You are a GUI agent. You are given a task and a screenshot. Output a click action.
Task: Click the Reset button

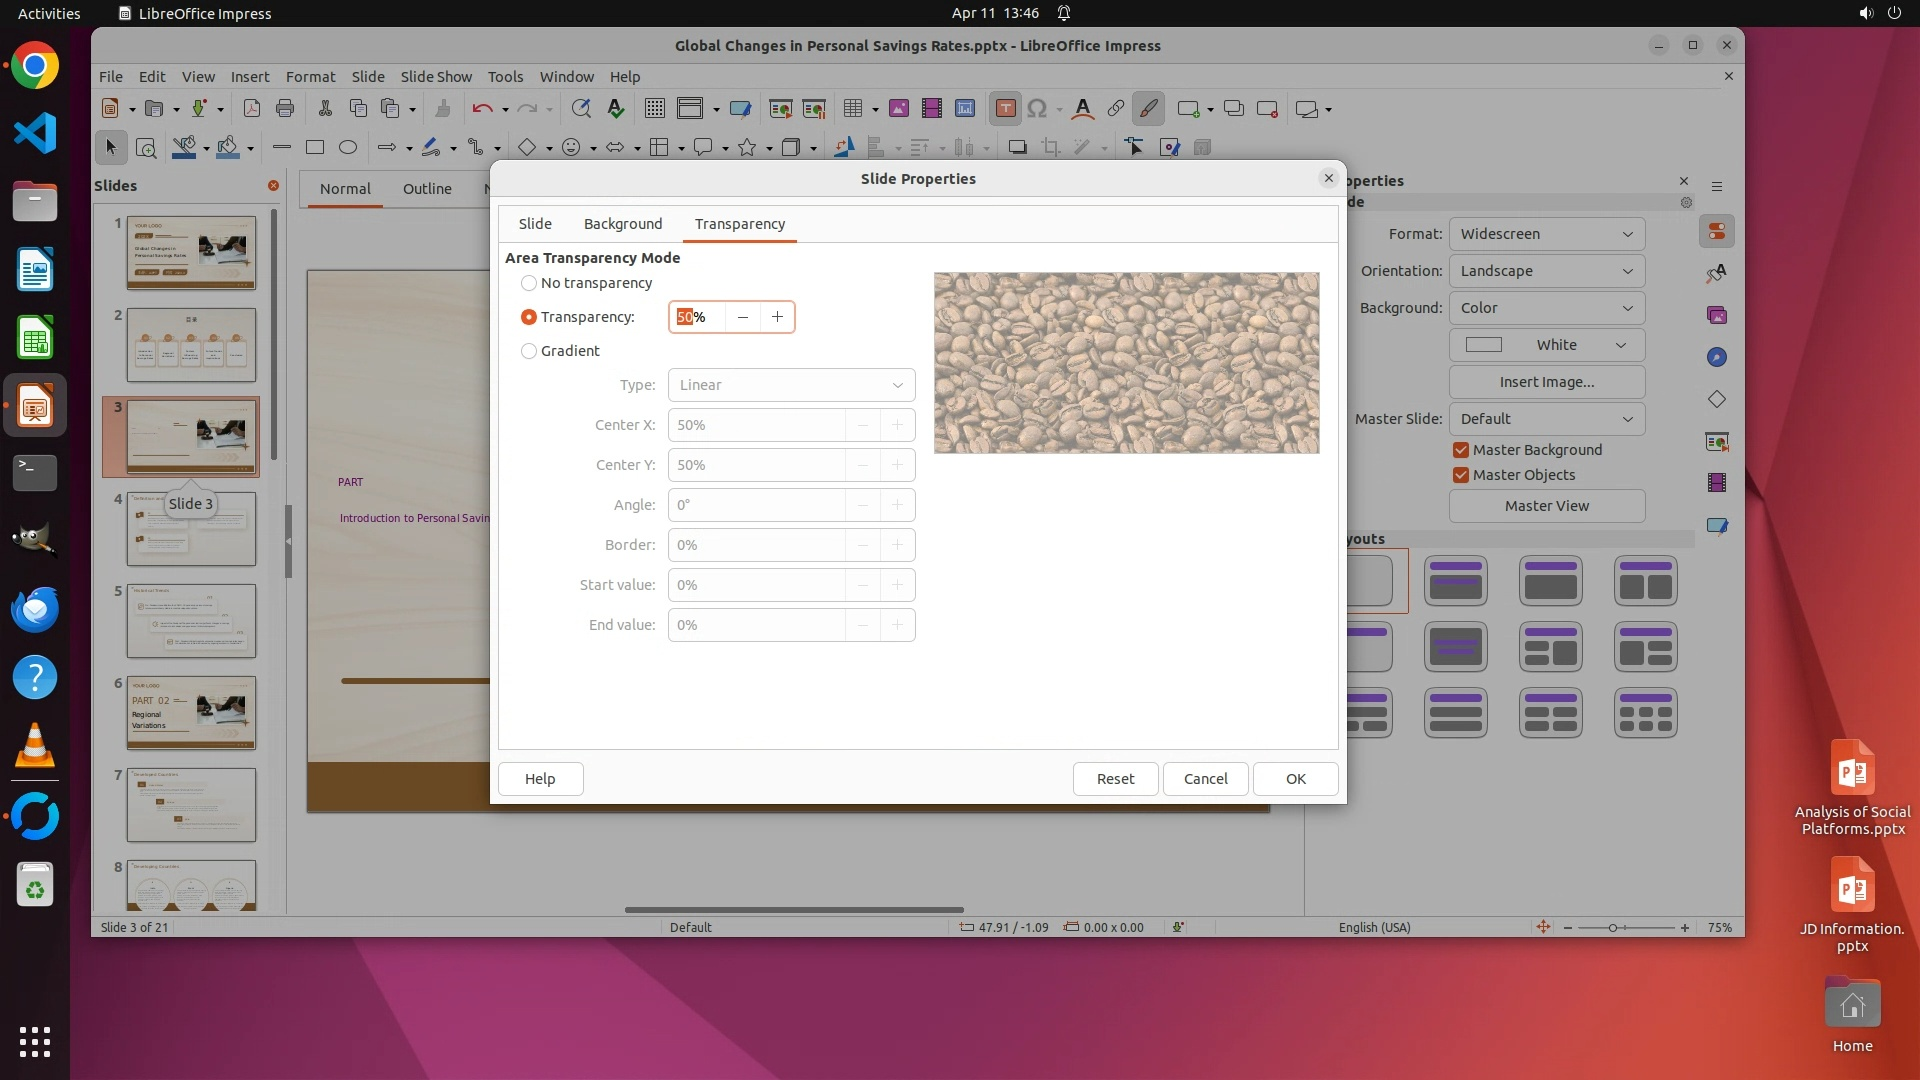(x=1115, y=779)
